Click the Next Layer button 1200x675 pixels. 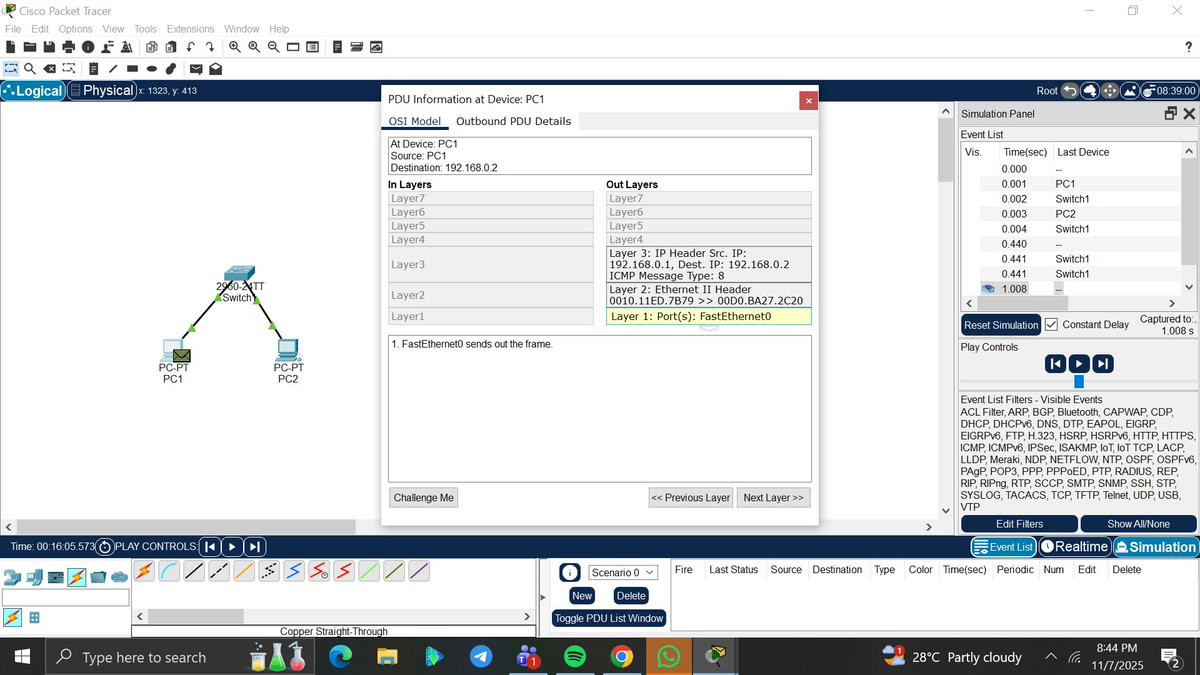pyautogui.click(x=773, y=497)
